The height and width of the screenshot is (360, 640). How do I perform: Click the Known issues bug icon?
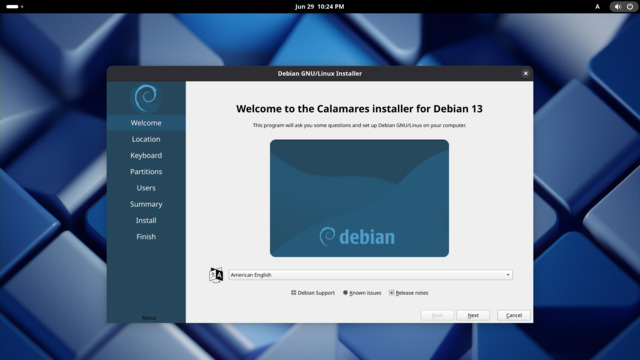pyautogui.click(x=345, y=293)
